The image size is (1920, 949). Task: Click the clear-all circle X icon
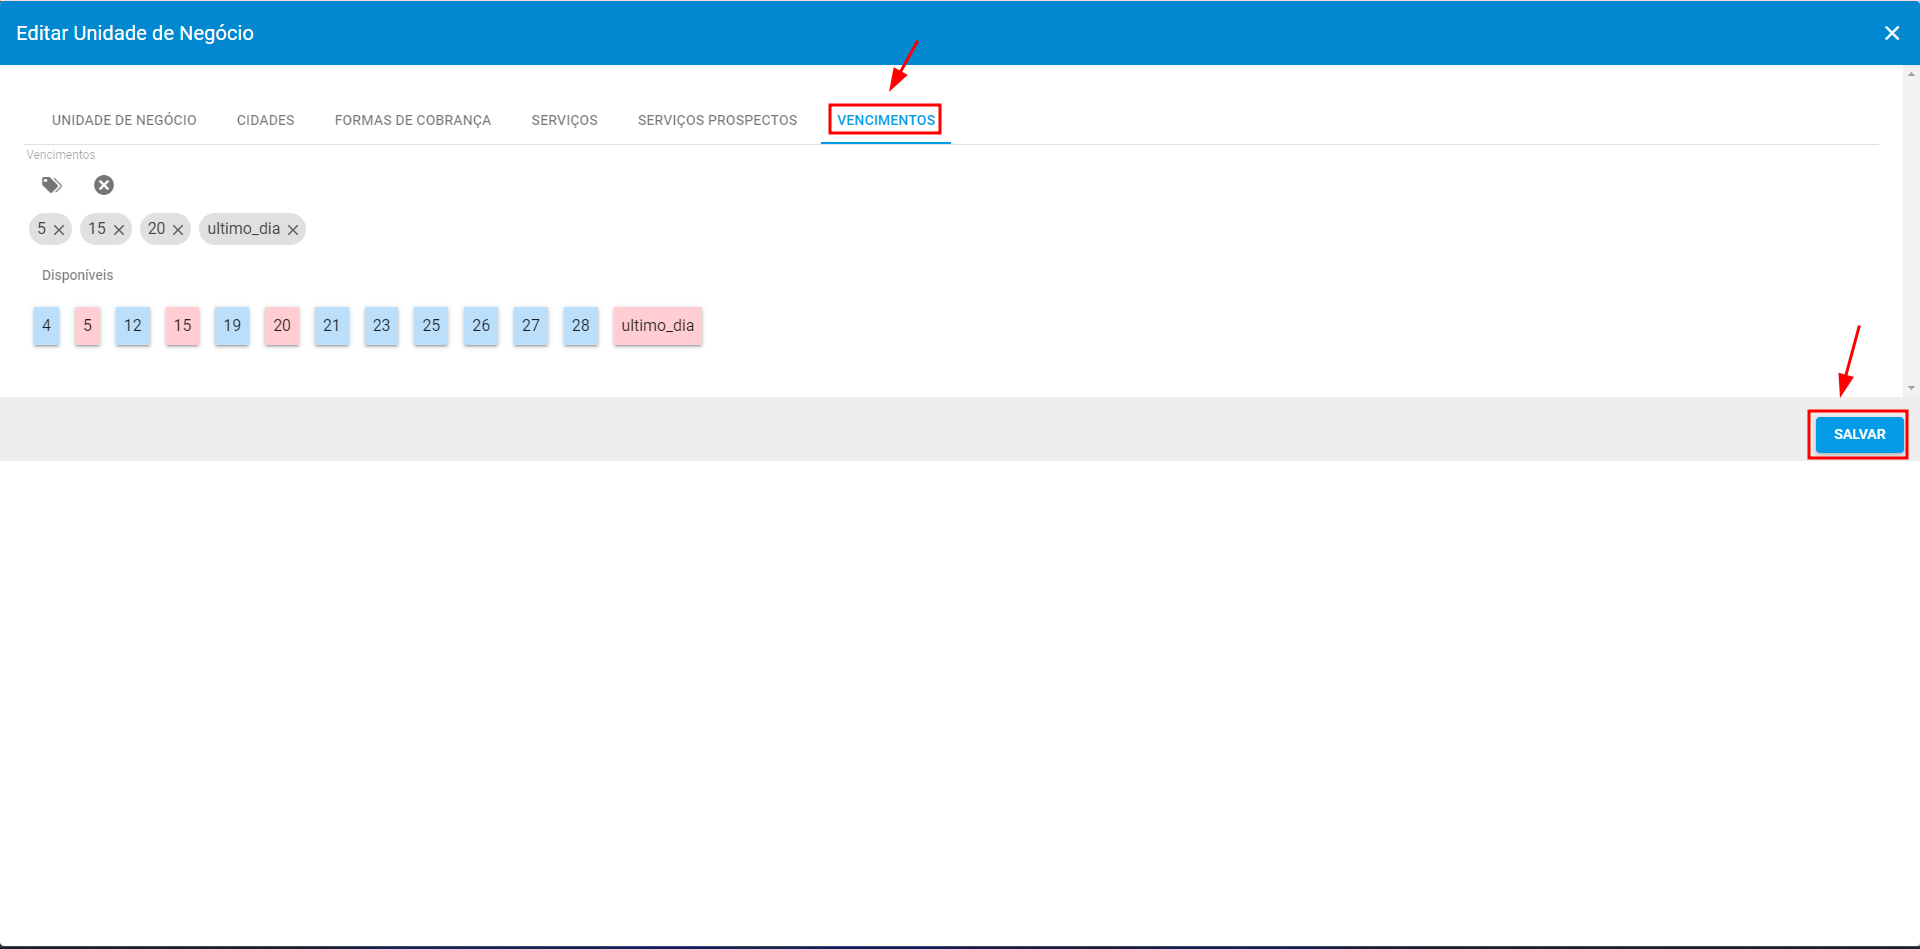[104, 185]
